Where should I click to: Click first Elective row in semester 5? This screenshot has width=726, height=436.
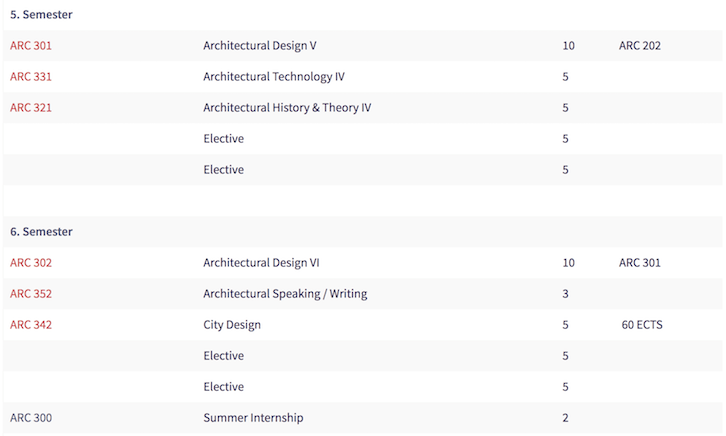(x=363, y=139)
